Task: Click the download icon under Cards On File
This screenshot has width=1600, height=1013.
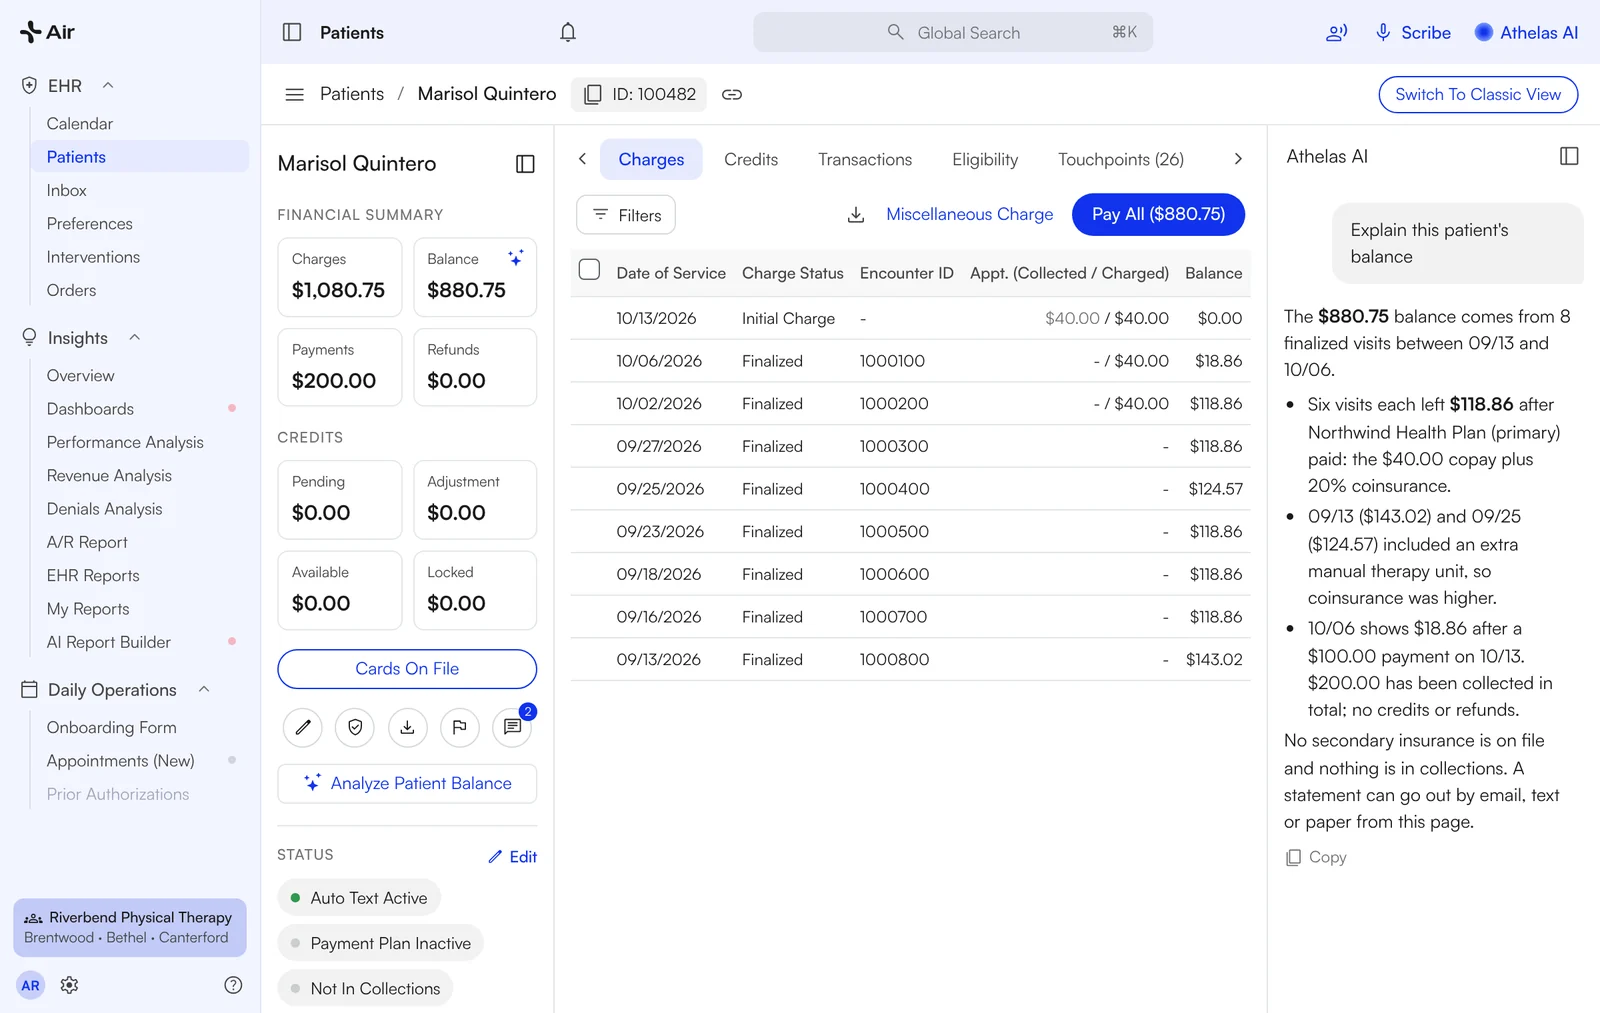Action: pos(407,727)
